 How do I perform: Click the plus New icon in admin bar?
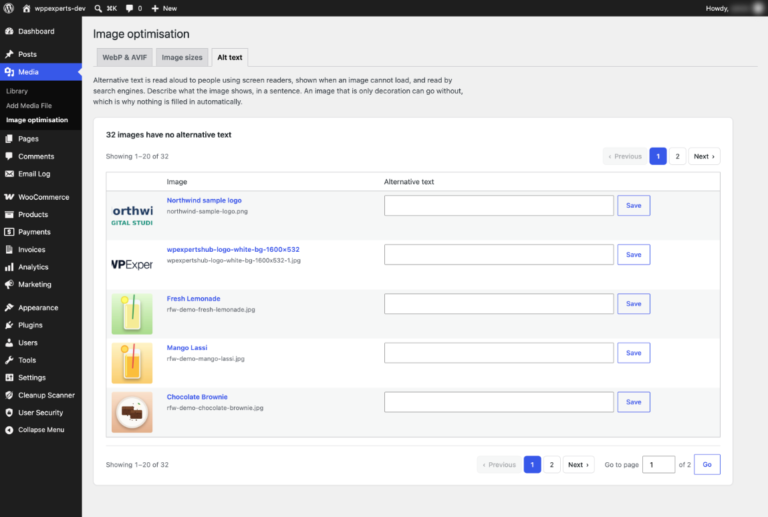click(x=155, y=8)
